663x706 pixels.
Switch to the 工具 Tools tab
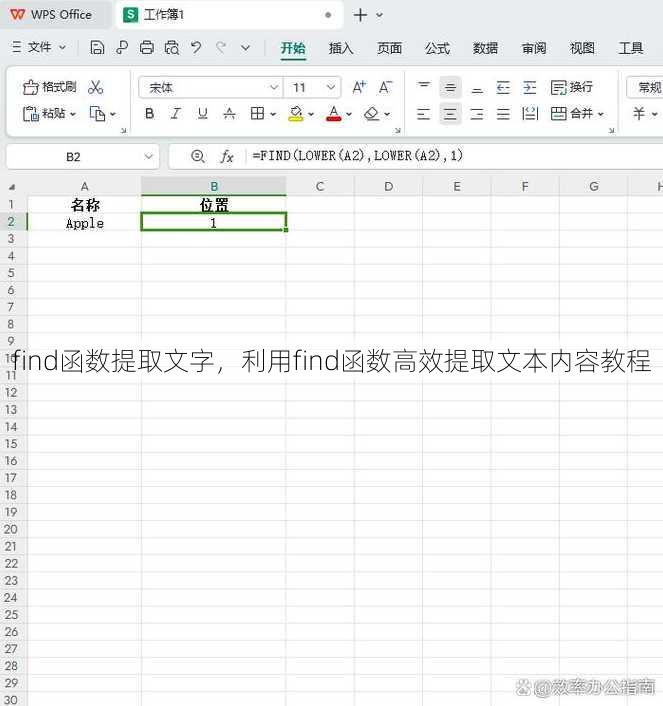tap(630, 48)
